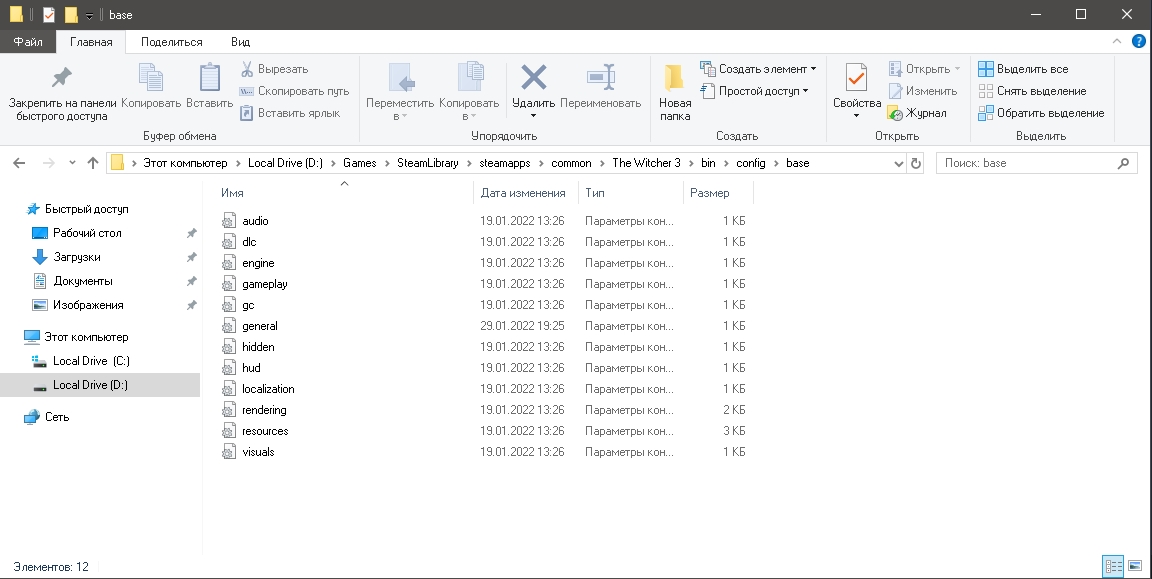Screen dimensions: 1152x579
Task: Select Быстрый доступ in navigation
Action: pyautogui.click(x=87, y=209)
